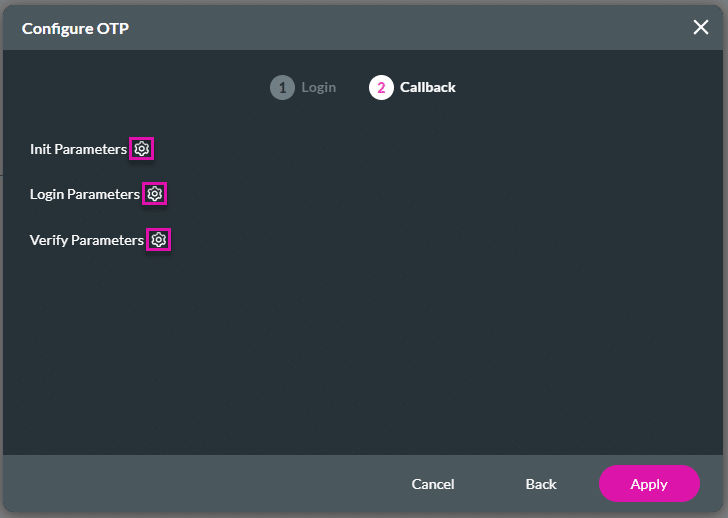Click the Back button
728x518 pixels.
pos(541,484)
